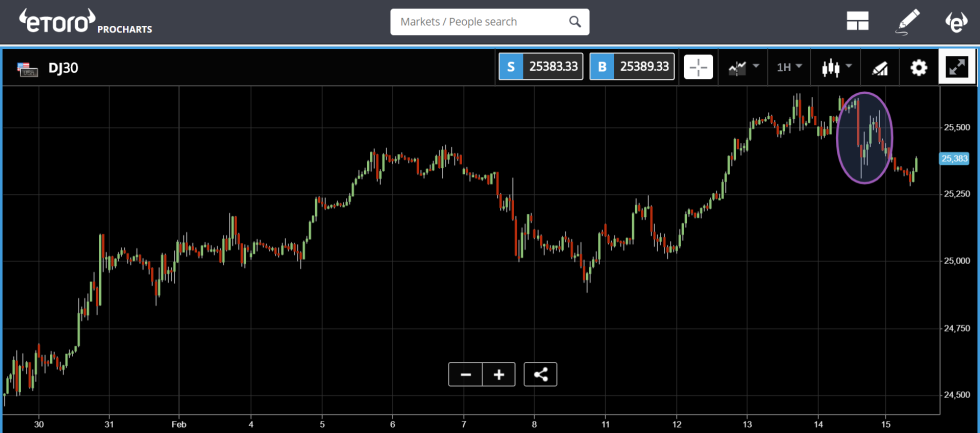Click the eToro ProCharts logo
980x433 pixels.
pyautogui.click(x=85, y=20)
